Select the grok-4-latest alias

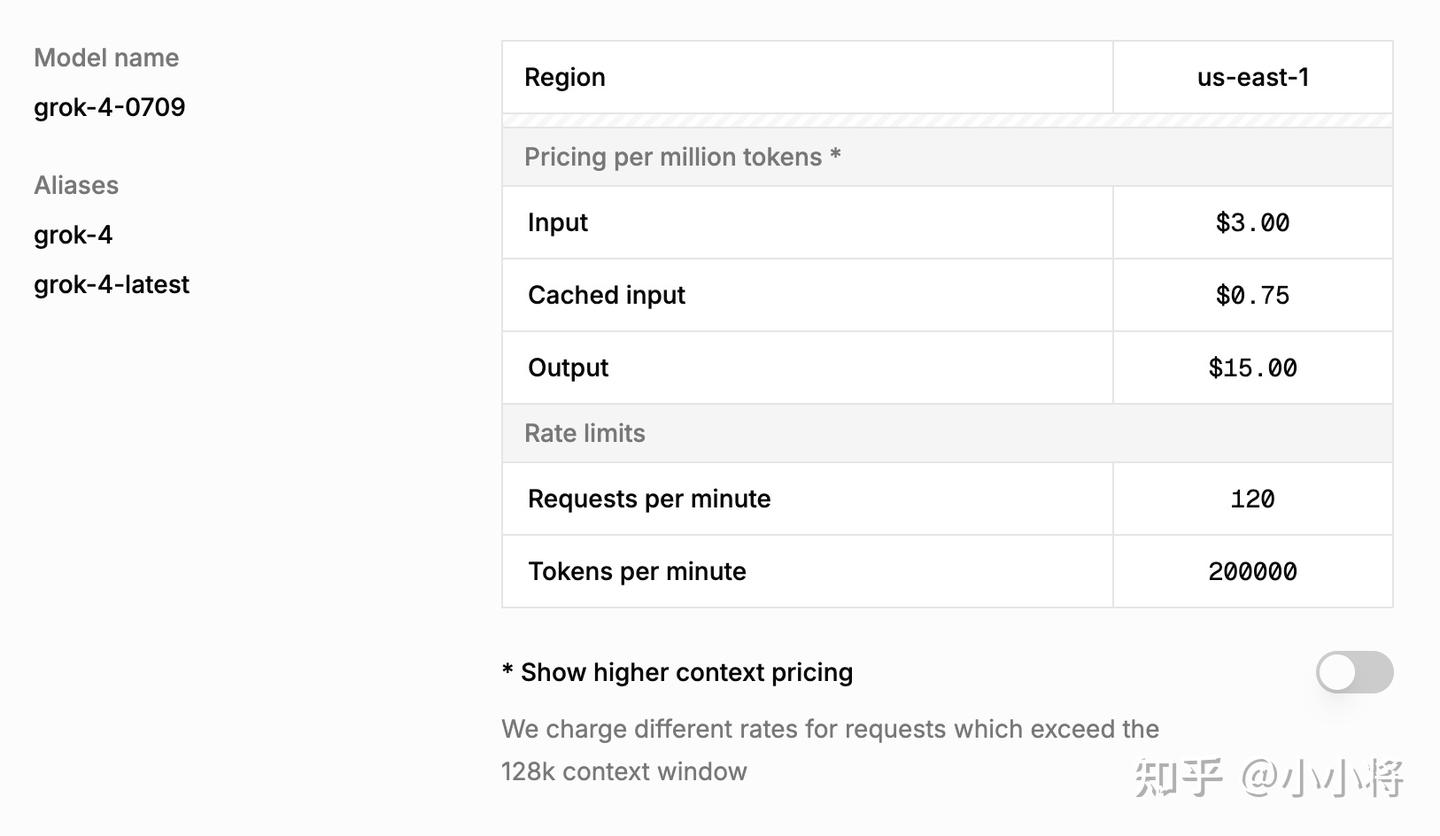[112, 285]
